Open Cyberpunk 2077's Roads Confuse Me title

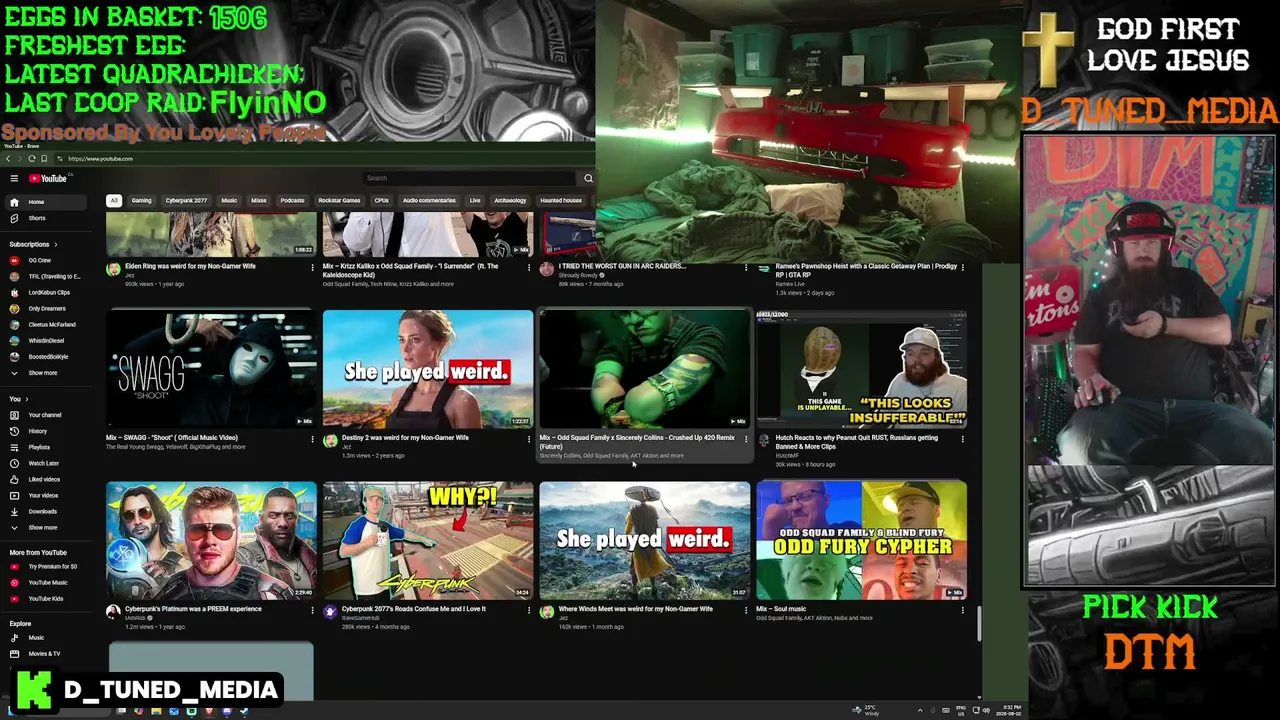(413, 609)
